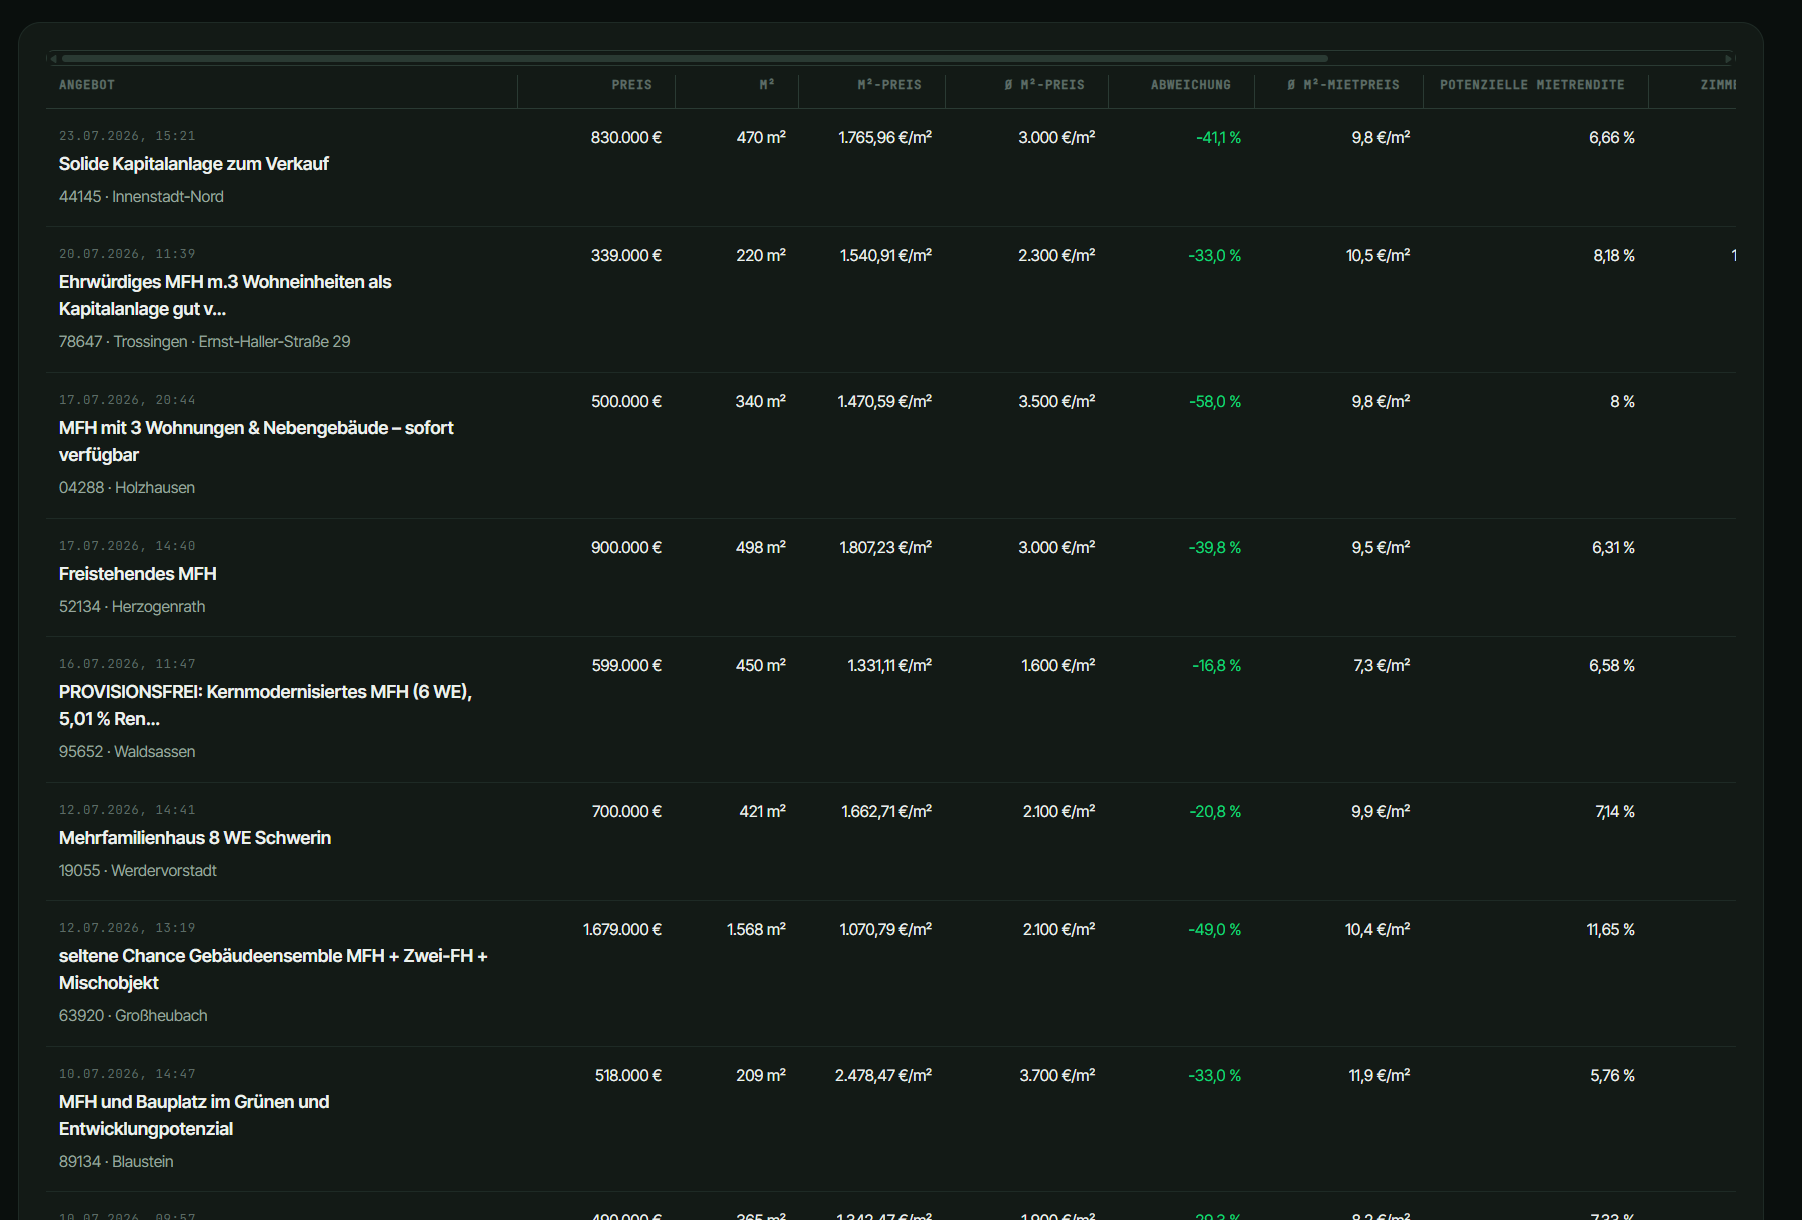Click the Ø M²-Mietpreis column header
Screen dimensions: 1802x1220
pyautogui.click(x=1343, y=85)
